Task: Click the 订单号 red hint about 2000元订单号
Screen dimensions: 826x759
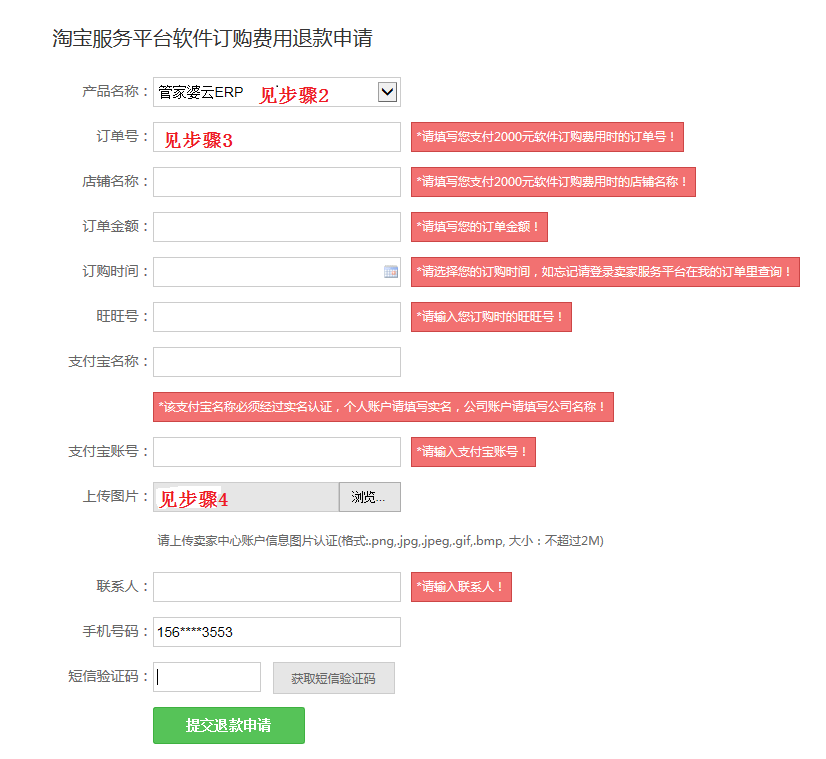Action: point(547,137)
